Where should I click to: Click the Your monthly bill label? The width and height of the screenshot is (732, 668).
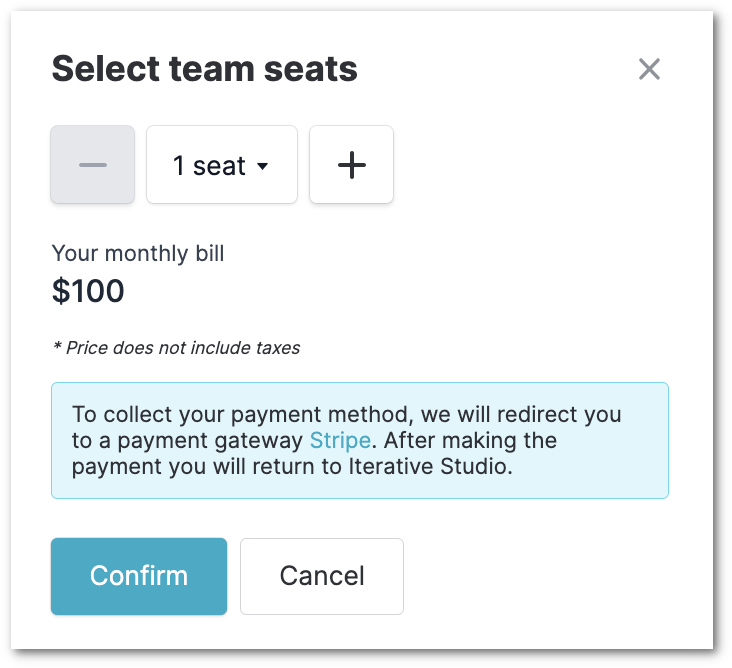(x=138, y=253)
